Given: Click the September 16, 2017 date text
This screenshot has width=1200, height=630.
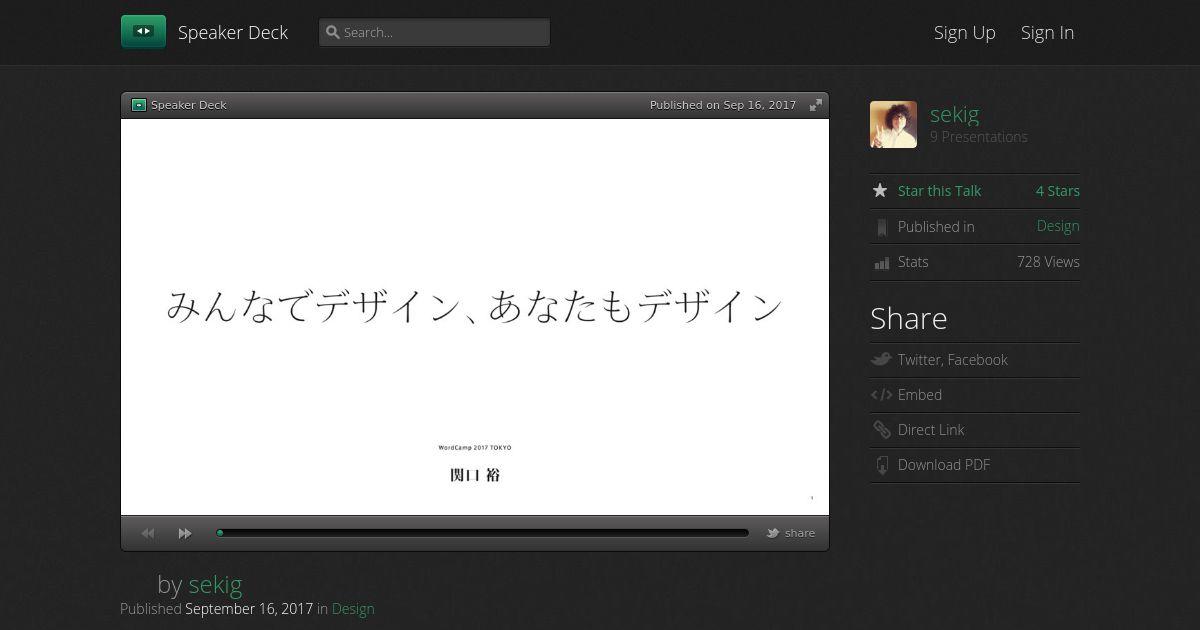Looking at the screenshot, I should [249, 608].
